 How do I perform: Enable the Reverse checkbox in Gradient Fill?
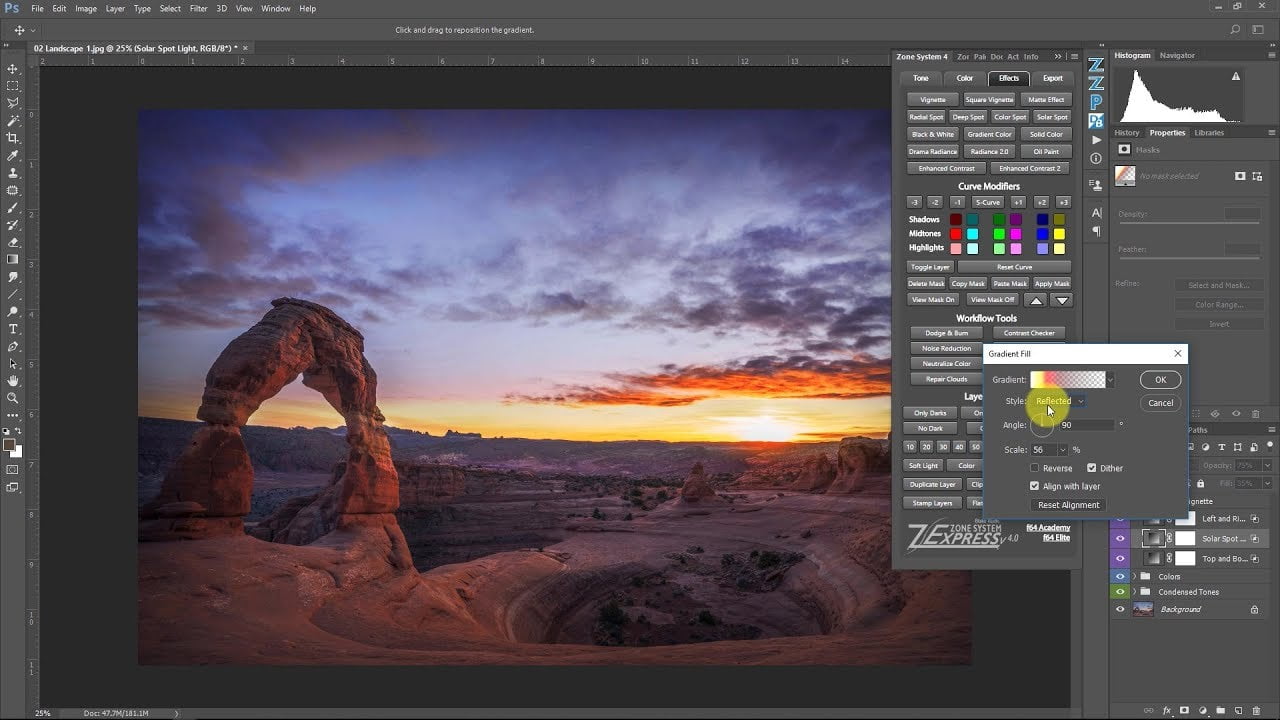click(x=1035, y=468)
